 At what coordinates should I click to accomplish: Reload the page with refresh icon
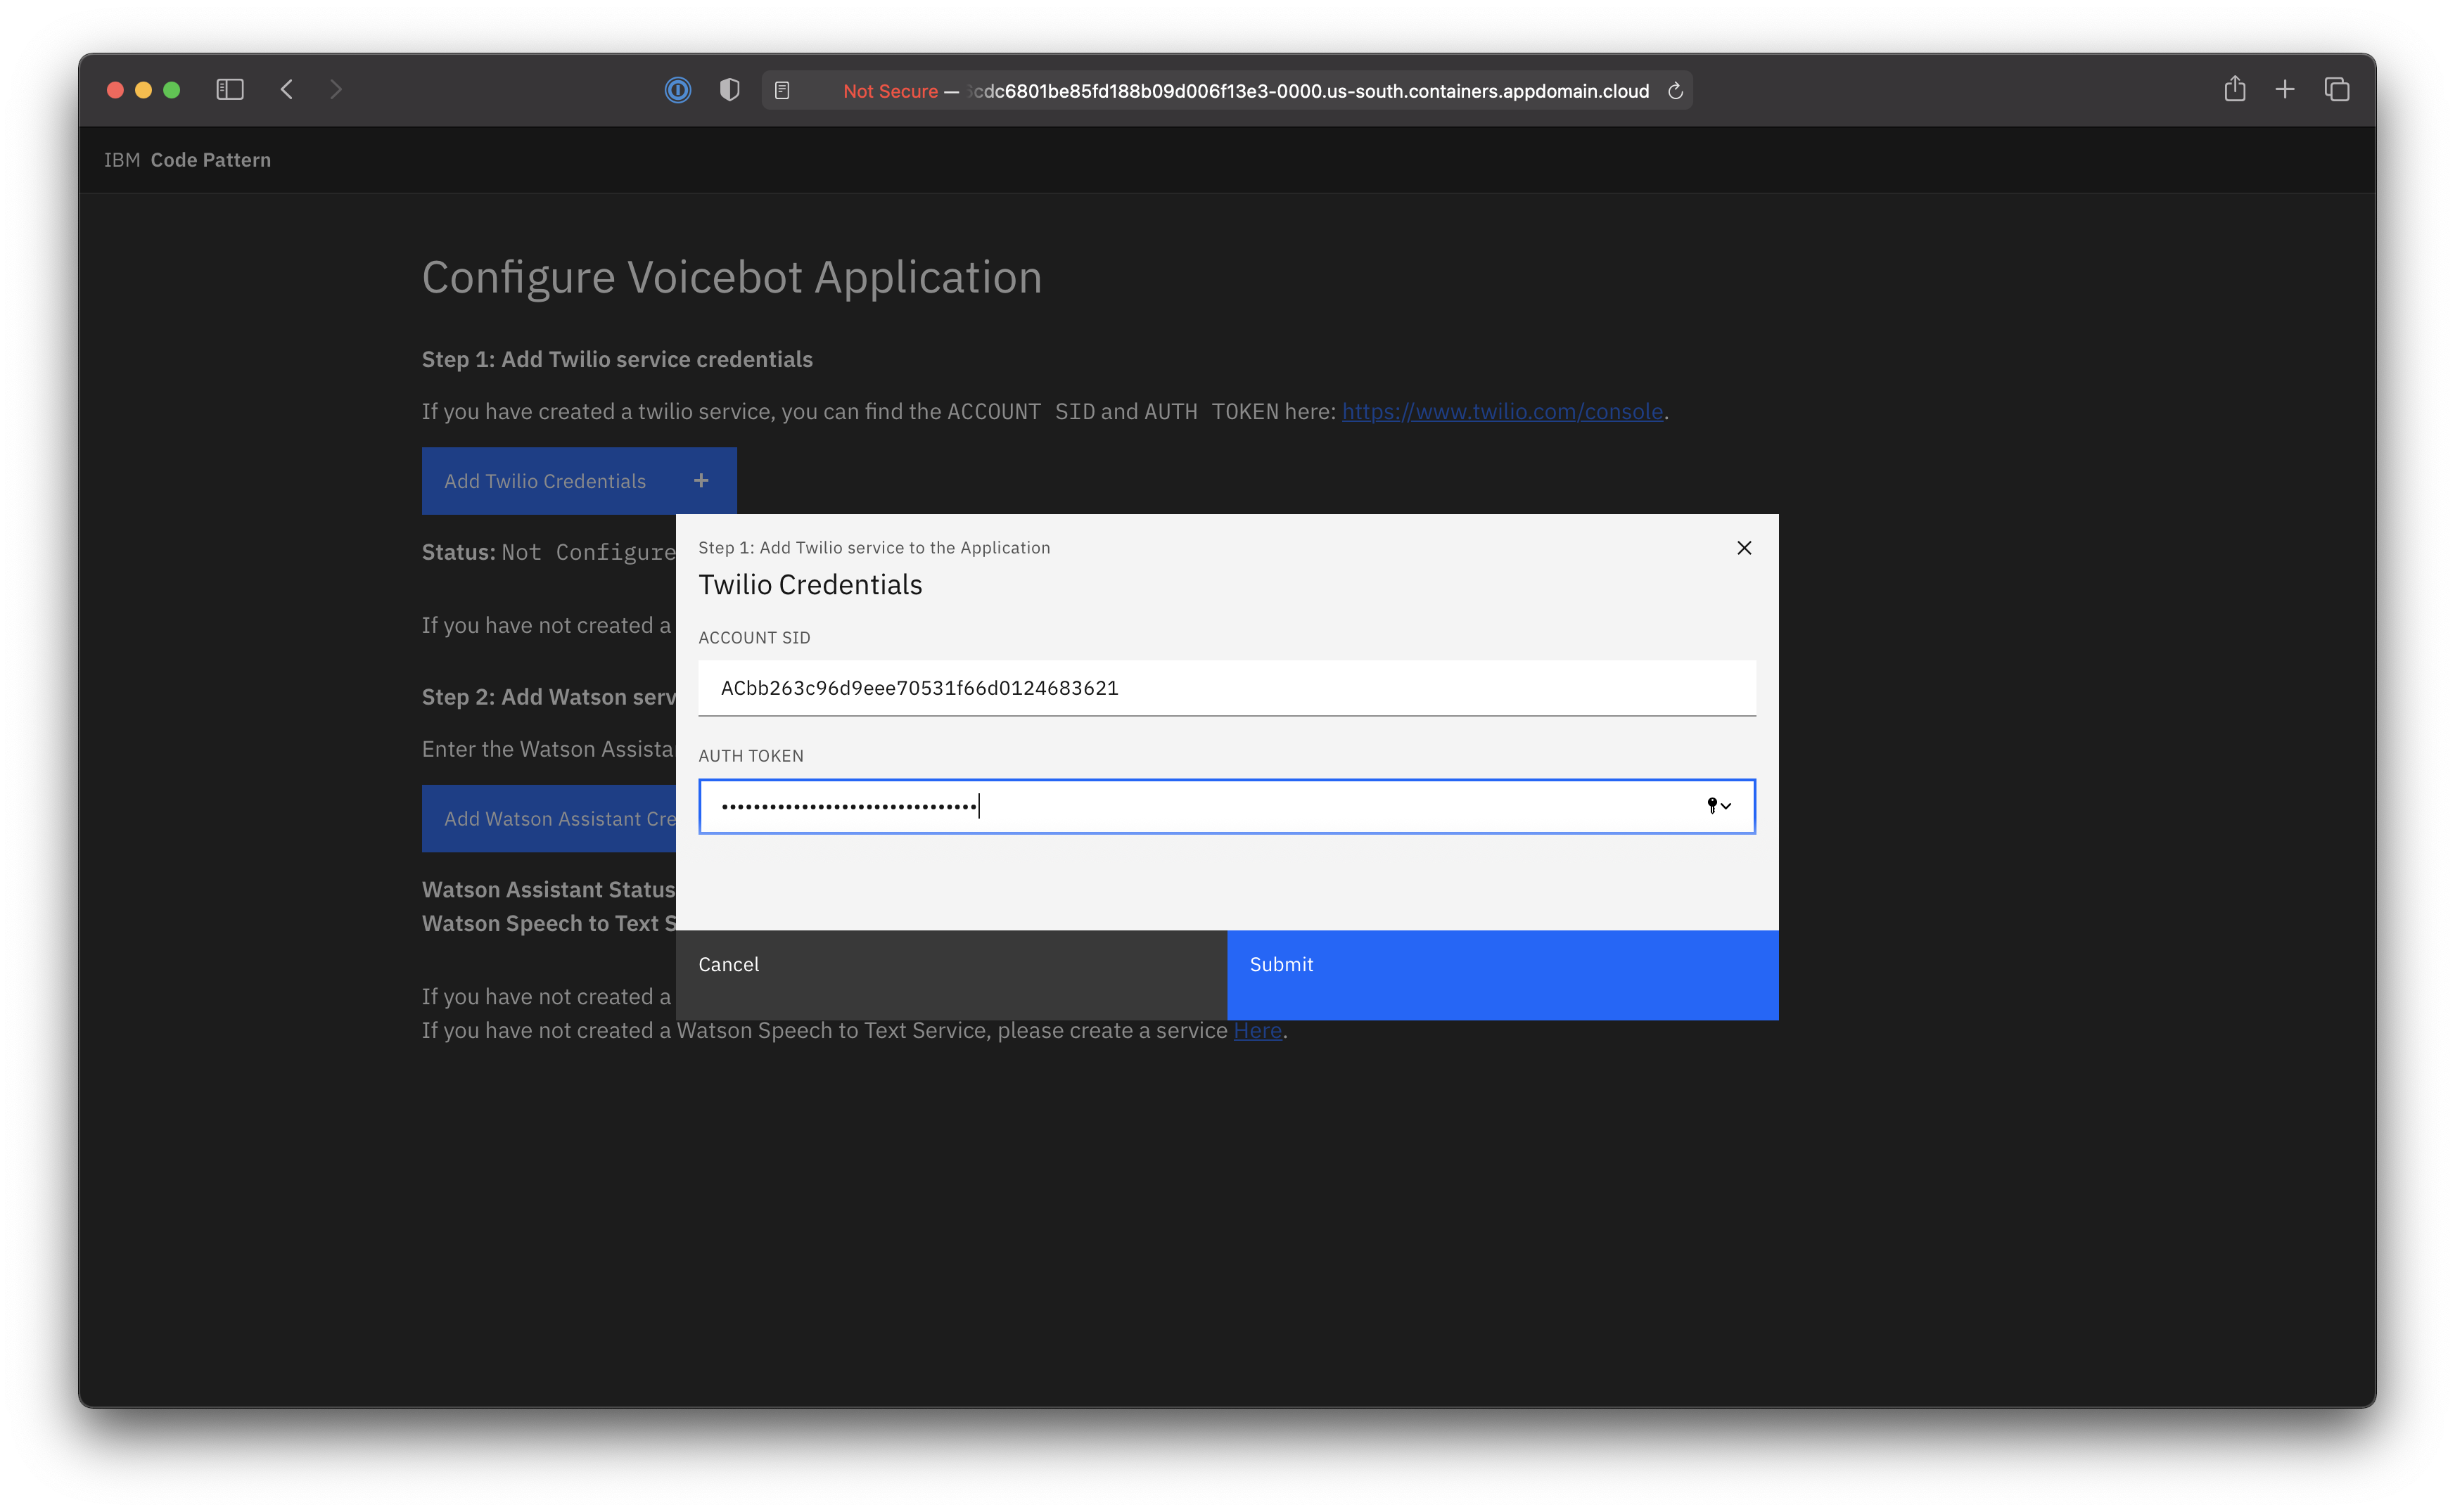coord(1676,91)
